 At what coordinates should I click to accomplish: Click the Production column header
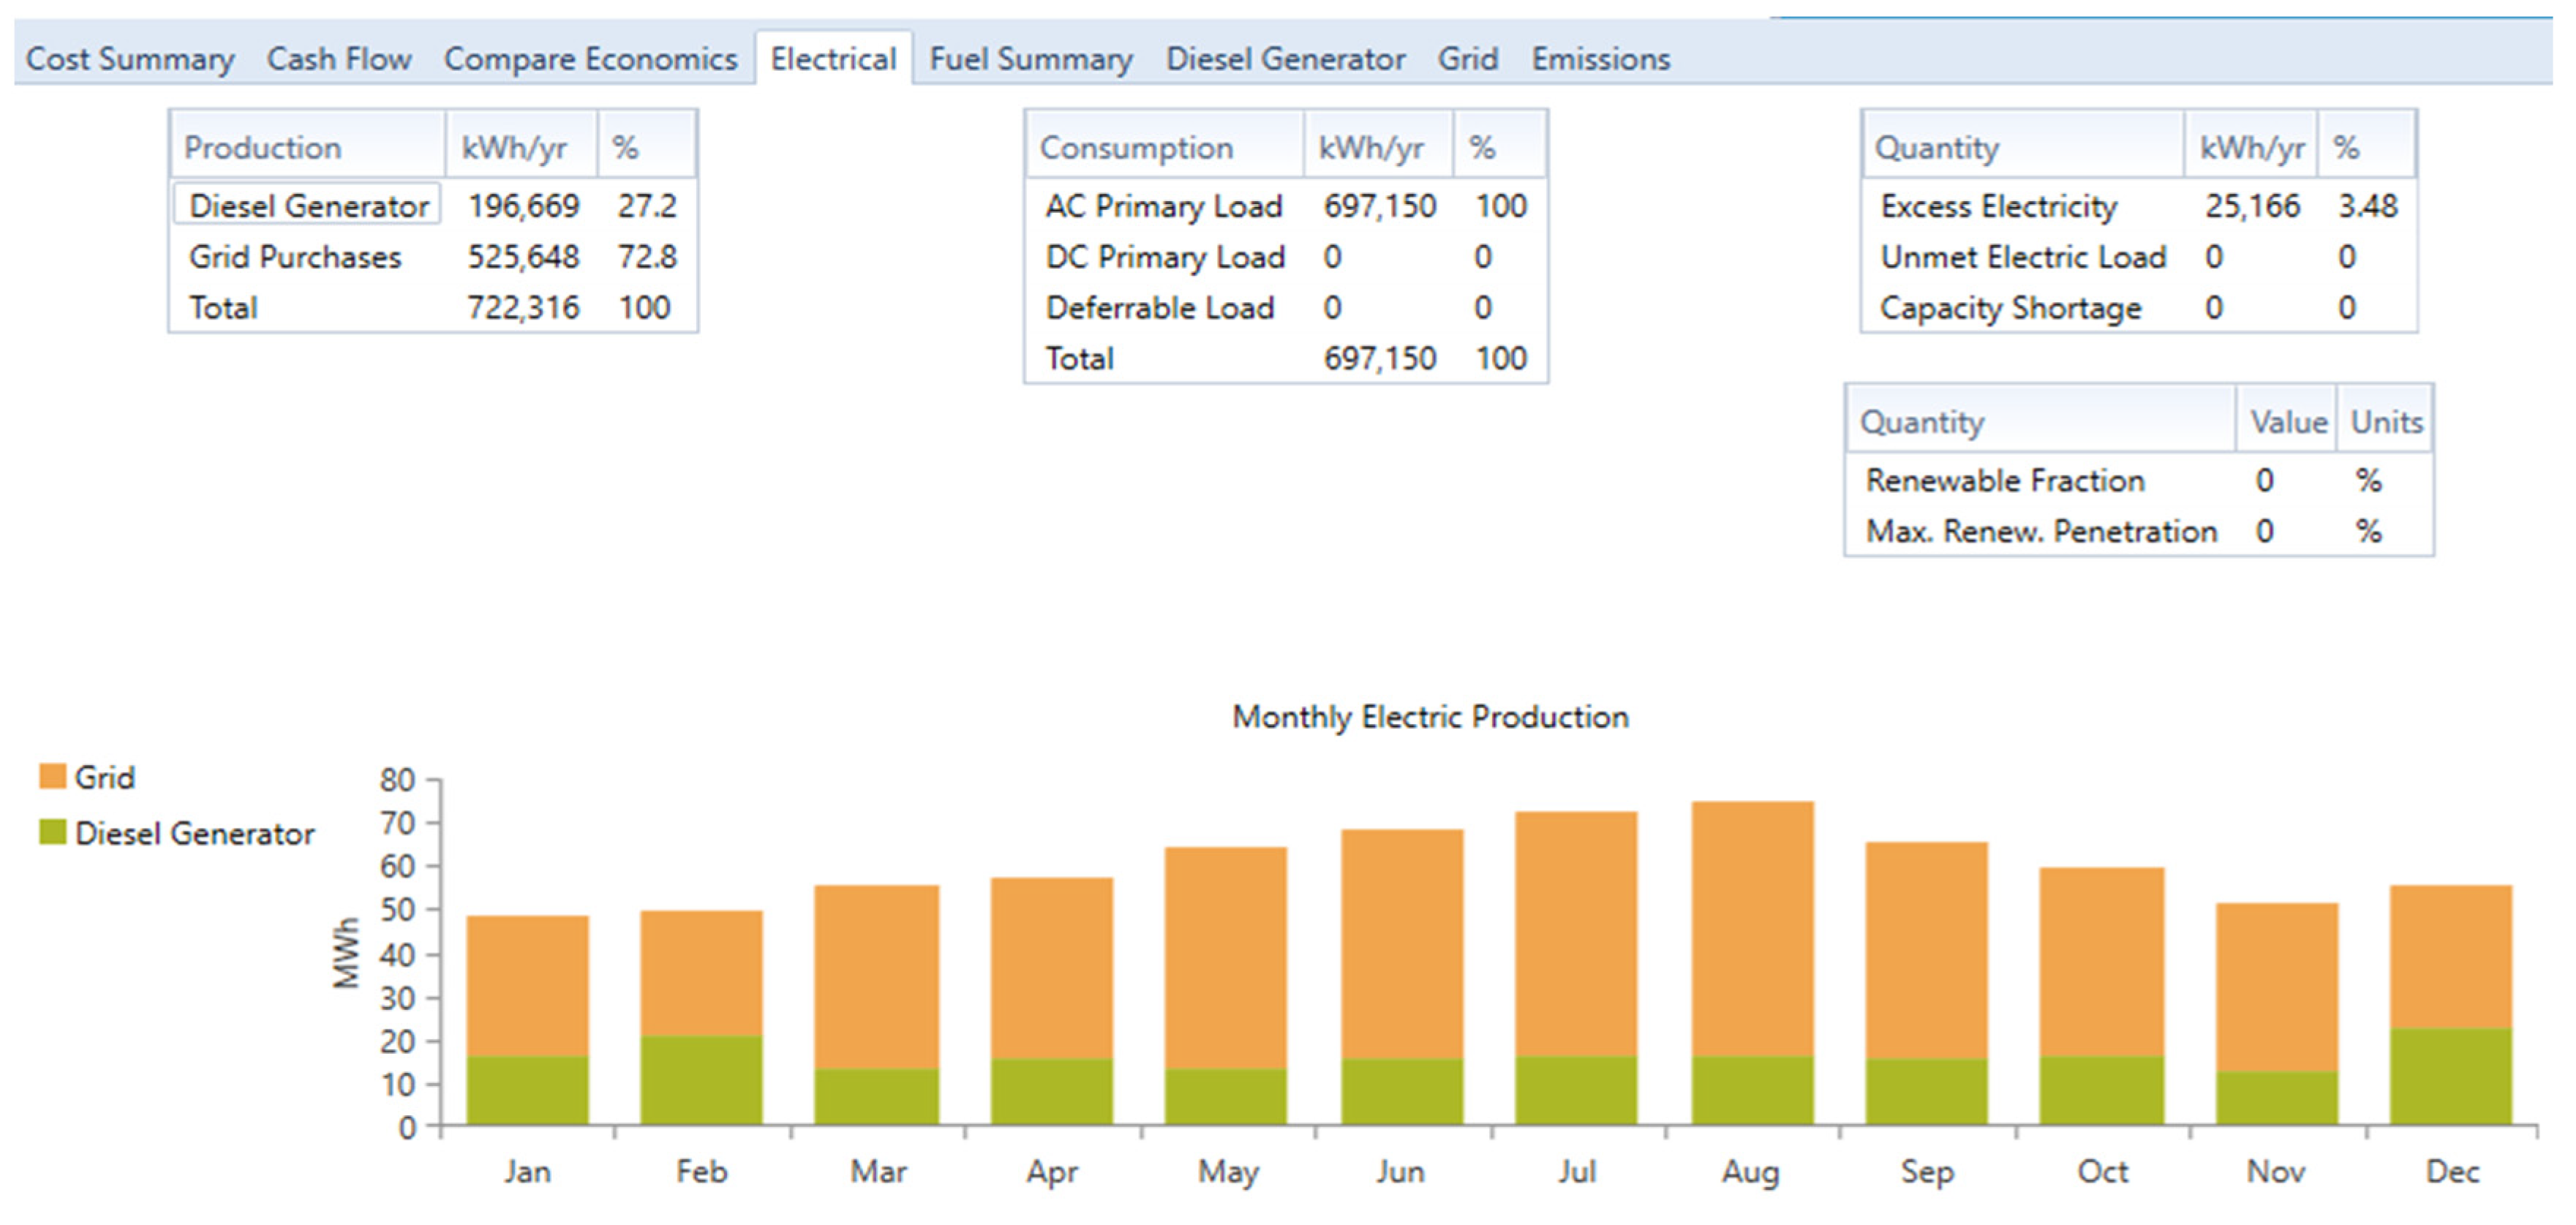click(262, 148)
